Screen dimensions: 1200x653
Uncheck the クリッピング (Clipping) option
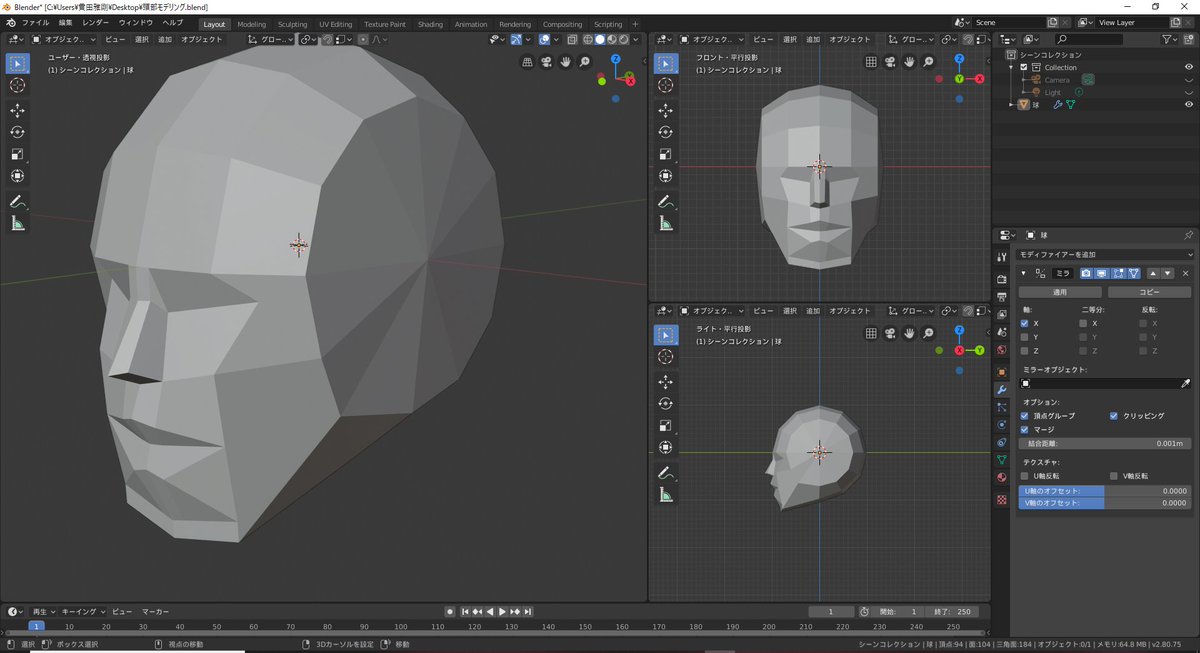(x=1113, y=415)
